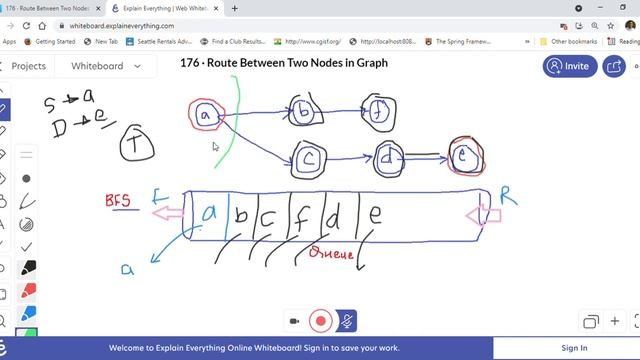This screenshot has height=360, width=640.
Task: Open the Chrome profile avatar
Action: point(630,25)
